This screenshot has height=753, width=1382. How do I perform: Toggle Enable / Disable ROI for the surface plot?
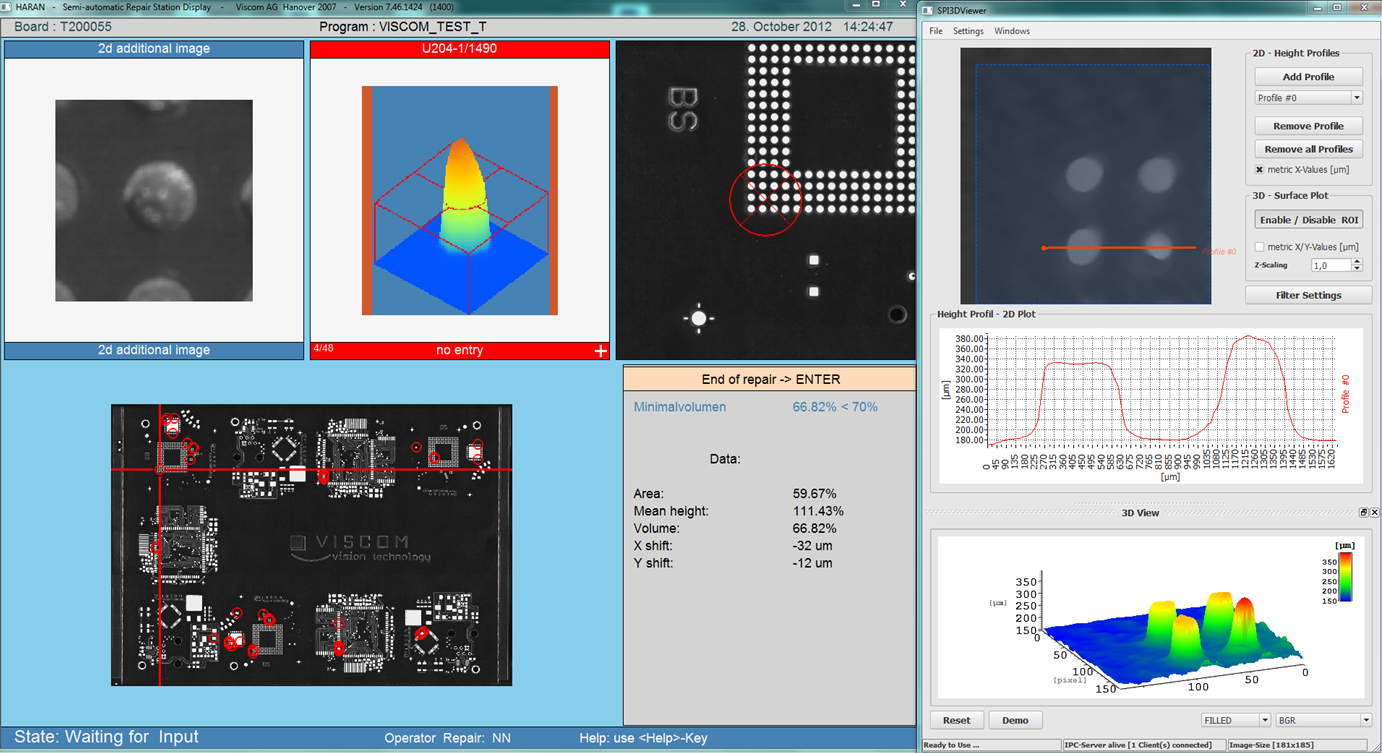click(1308, 219)
